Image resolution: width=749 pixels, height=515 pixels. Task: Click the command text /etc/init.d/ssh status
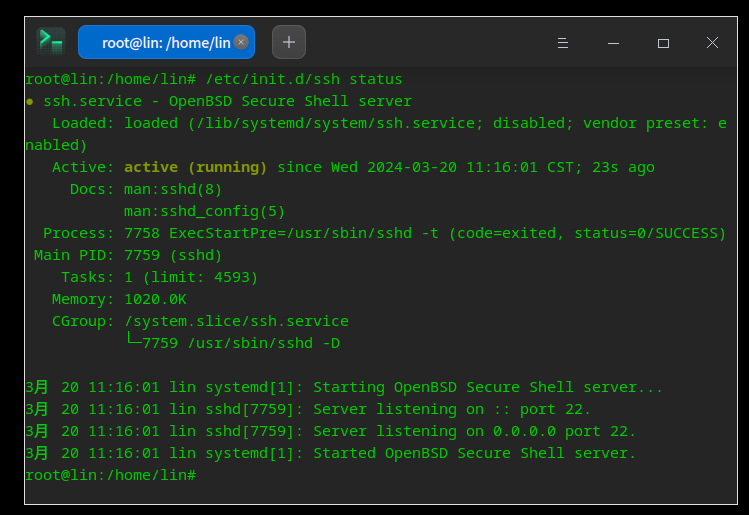click(x=304, y=79)
